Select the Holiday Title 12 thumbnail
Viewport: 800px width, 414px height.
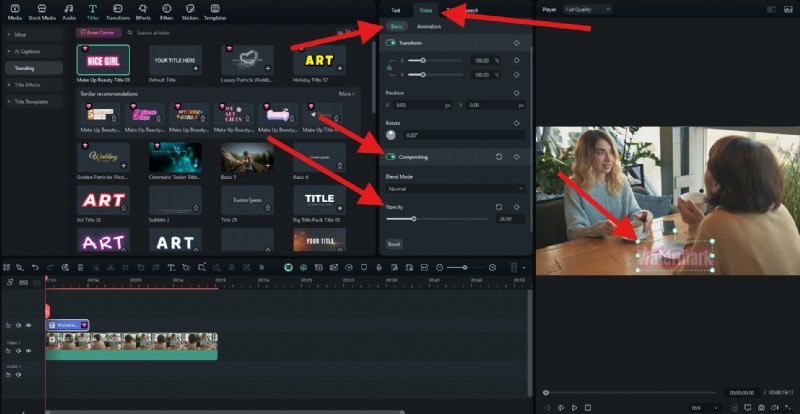[319, 60]
